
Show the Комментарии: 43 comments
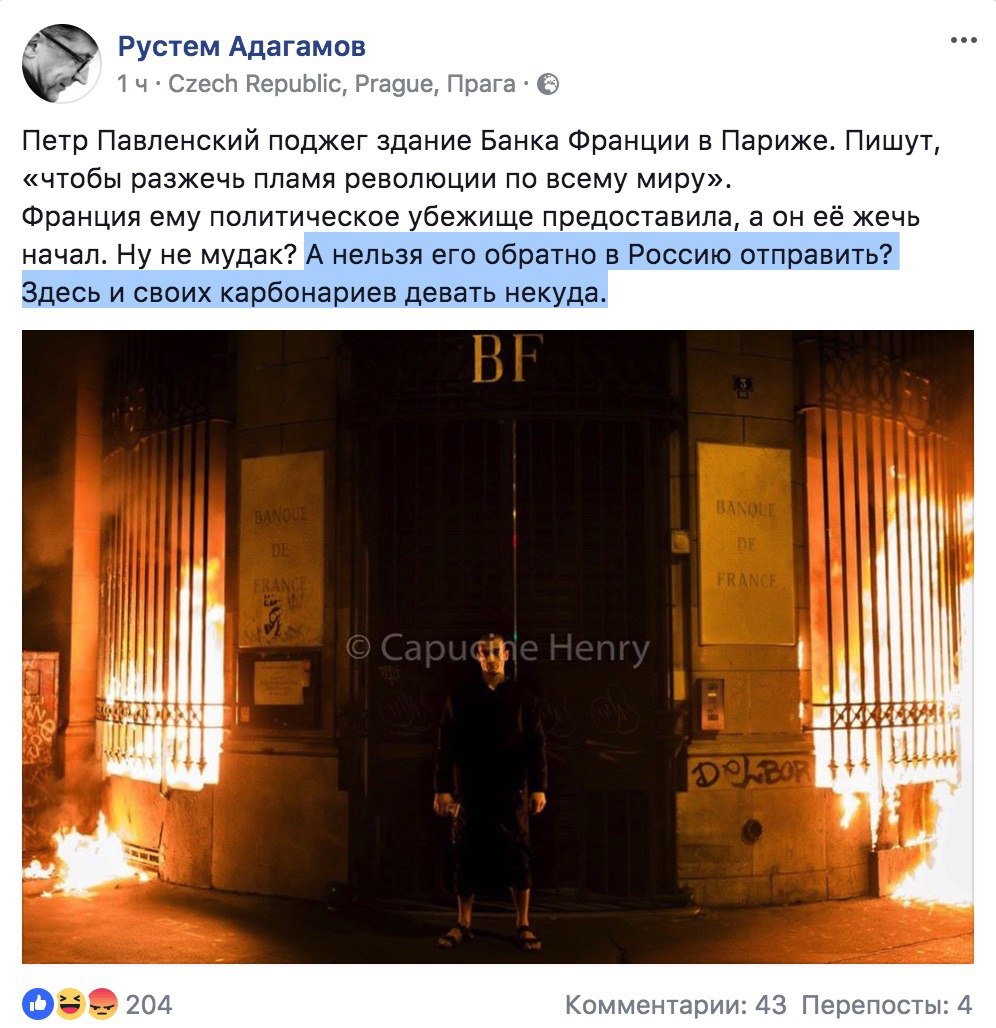[x=675, y=1004]
